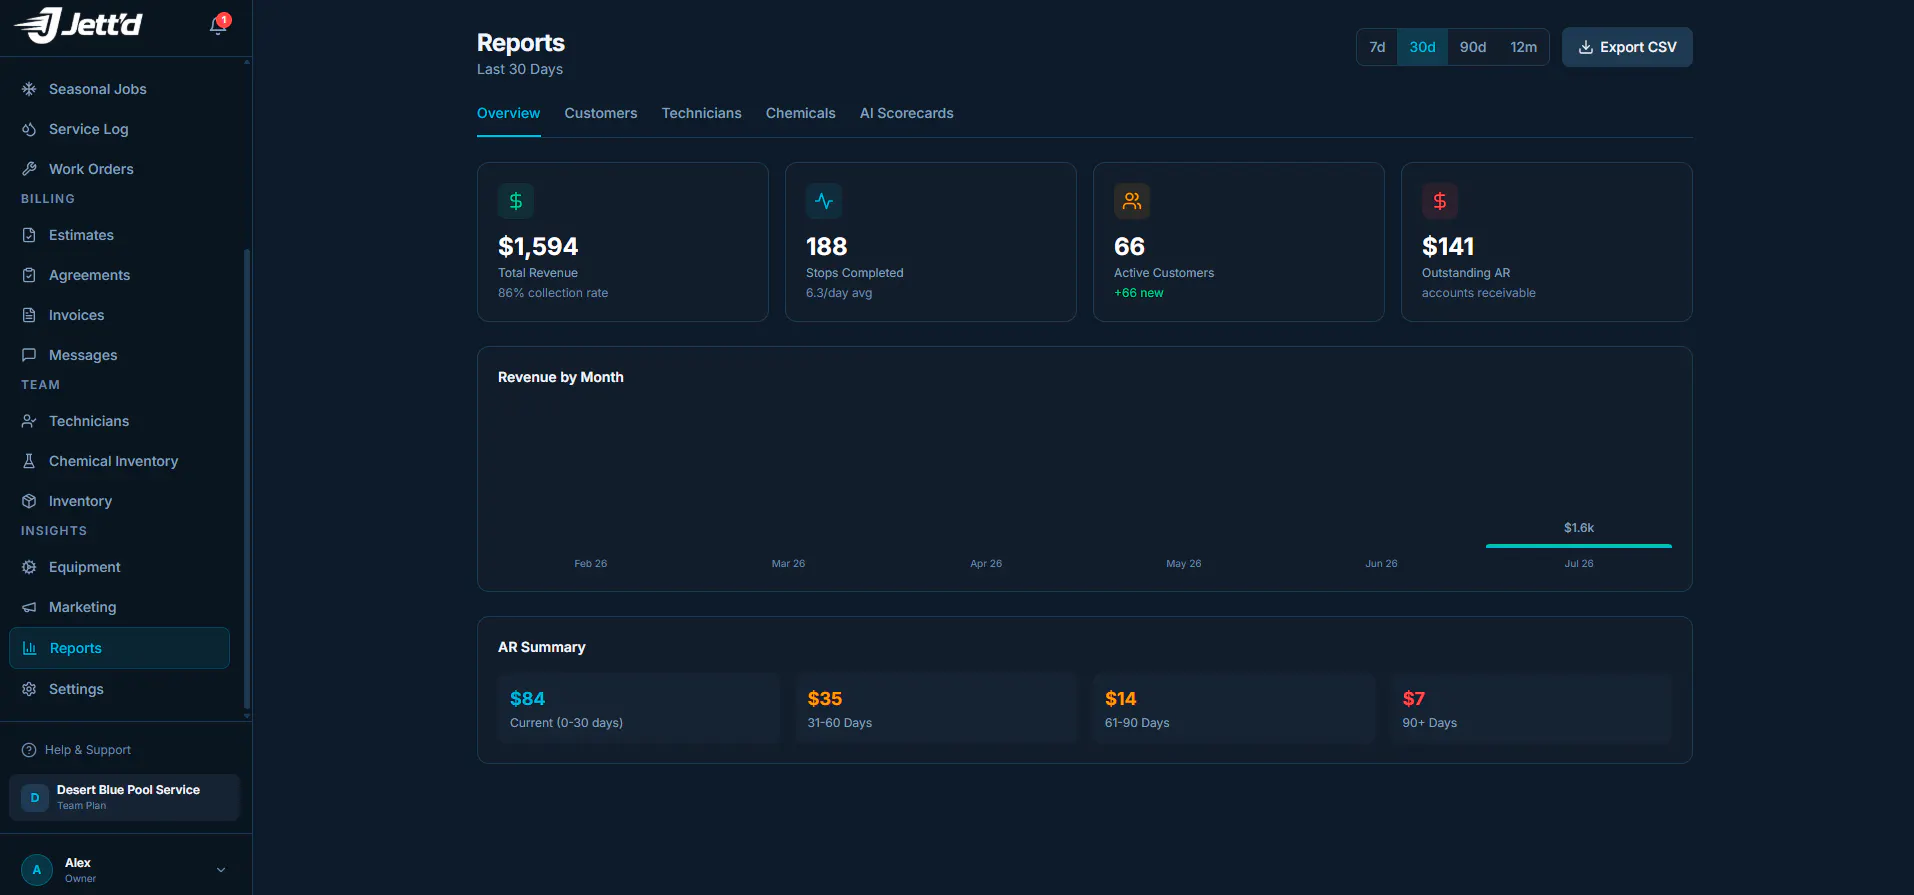Select the 30d time range
The height and width of the screenshot is (895, 1914).
pos(1422,47)
